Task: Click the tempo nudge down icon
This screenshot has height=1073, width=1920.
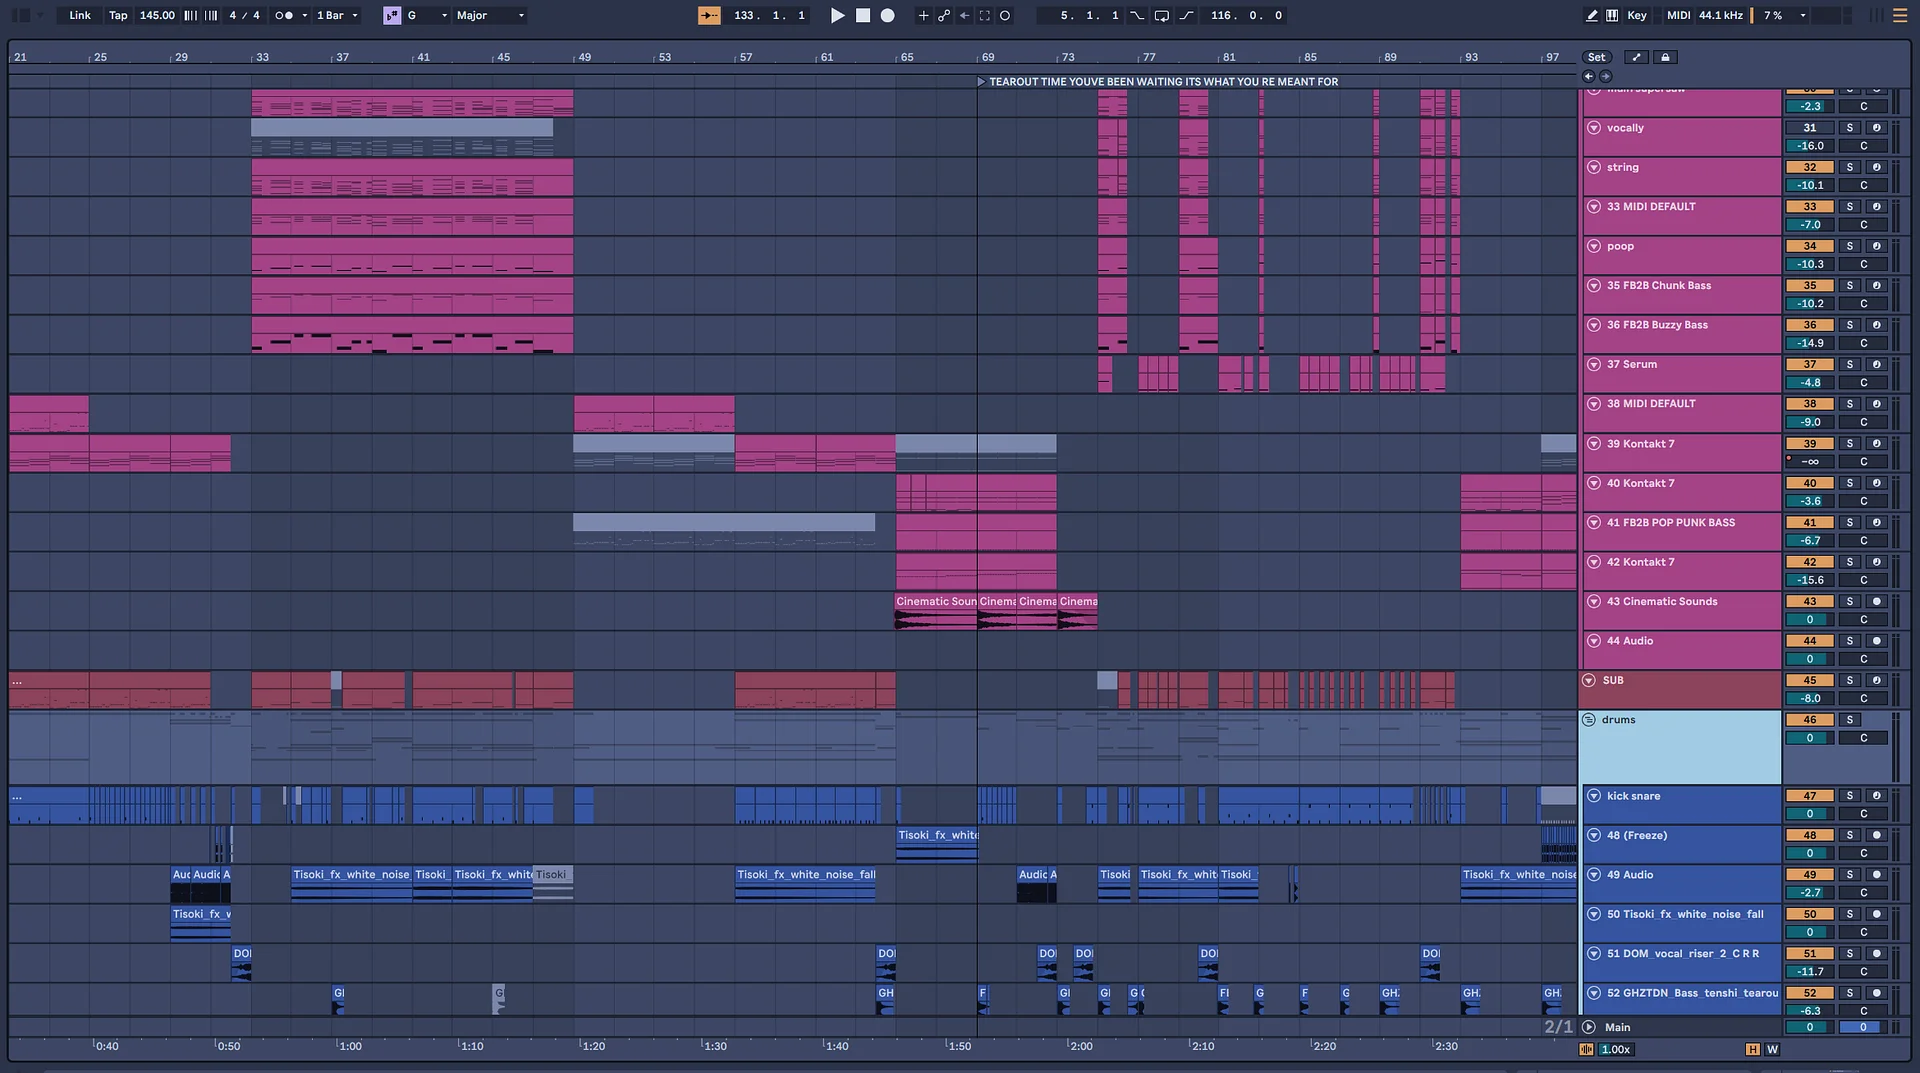Action: [x=191, y=15]
